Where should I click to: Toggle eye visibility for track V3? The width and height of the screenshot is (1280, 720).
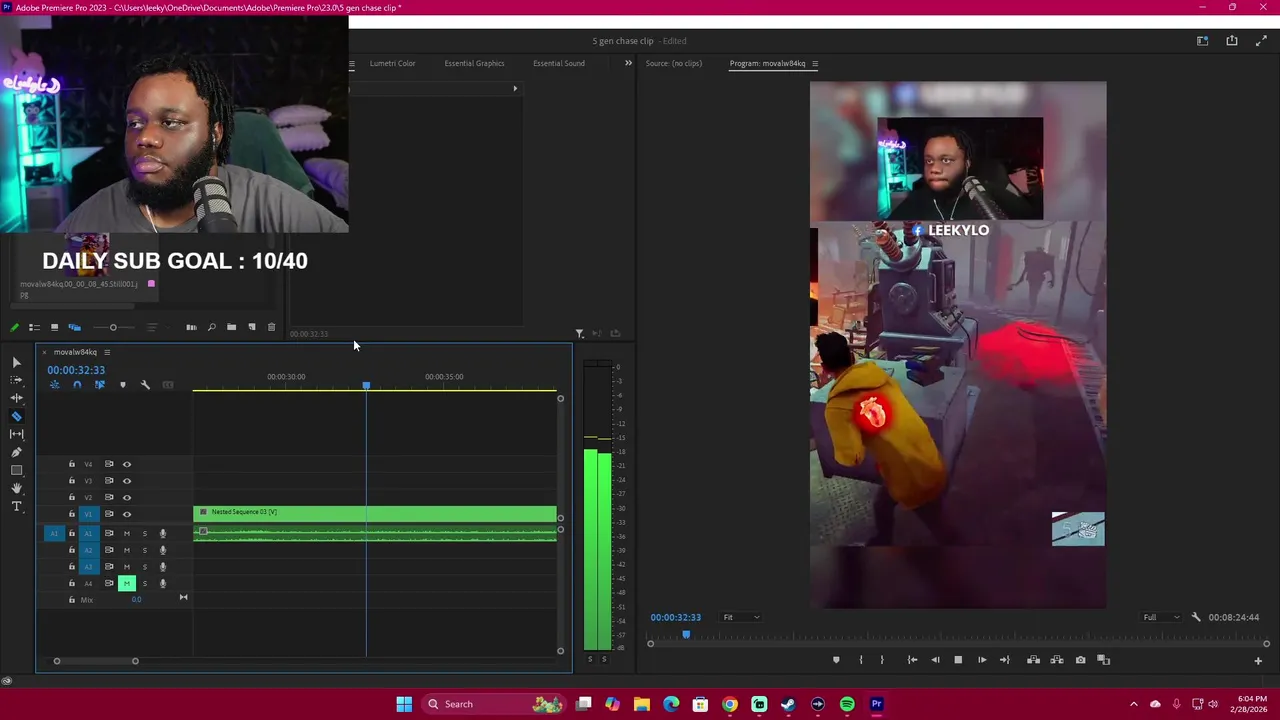pyautogui.click(x=126, y=481)
